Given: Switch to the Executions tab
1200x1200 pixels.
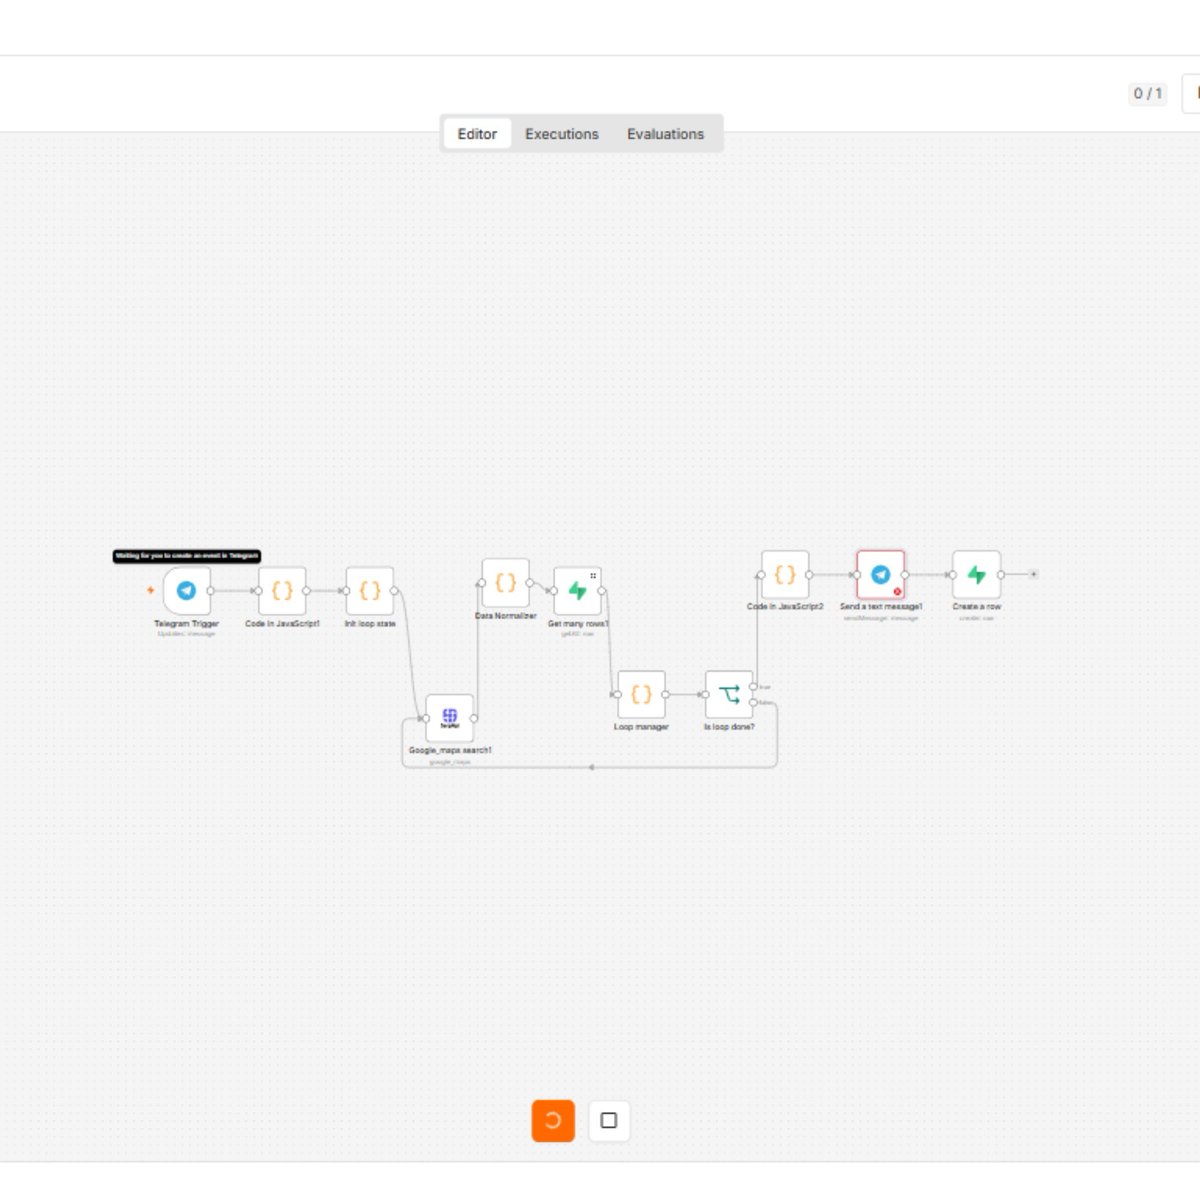Looking at the screenshot, I should pyautogui.click(x=562, y=134).
